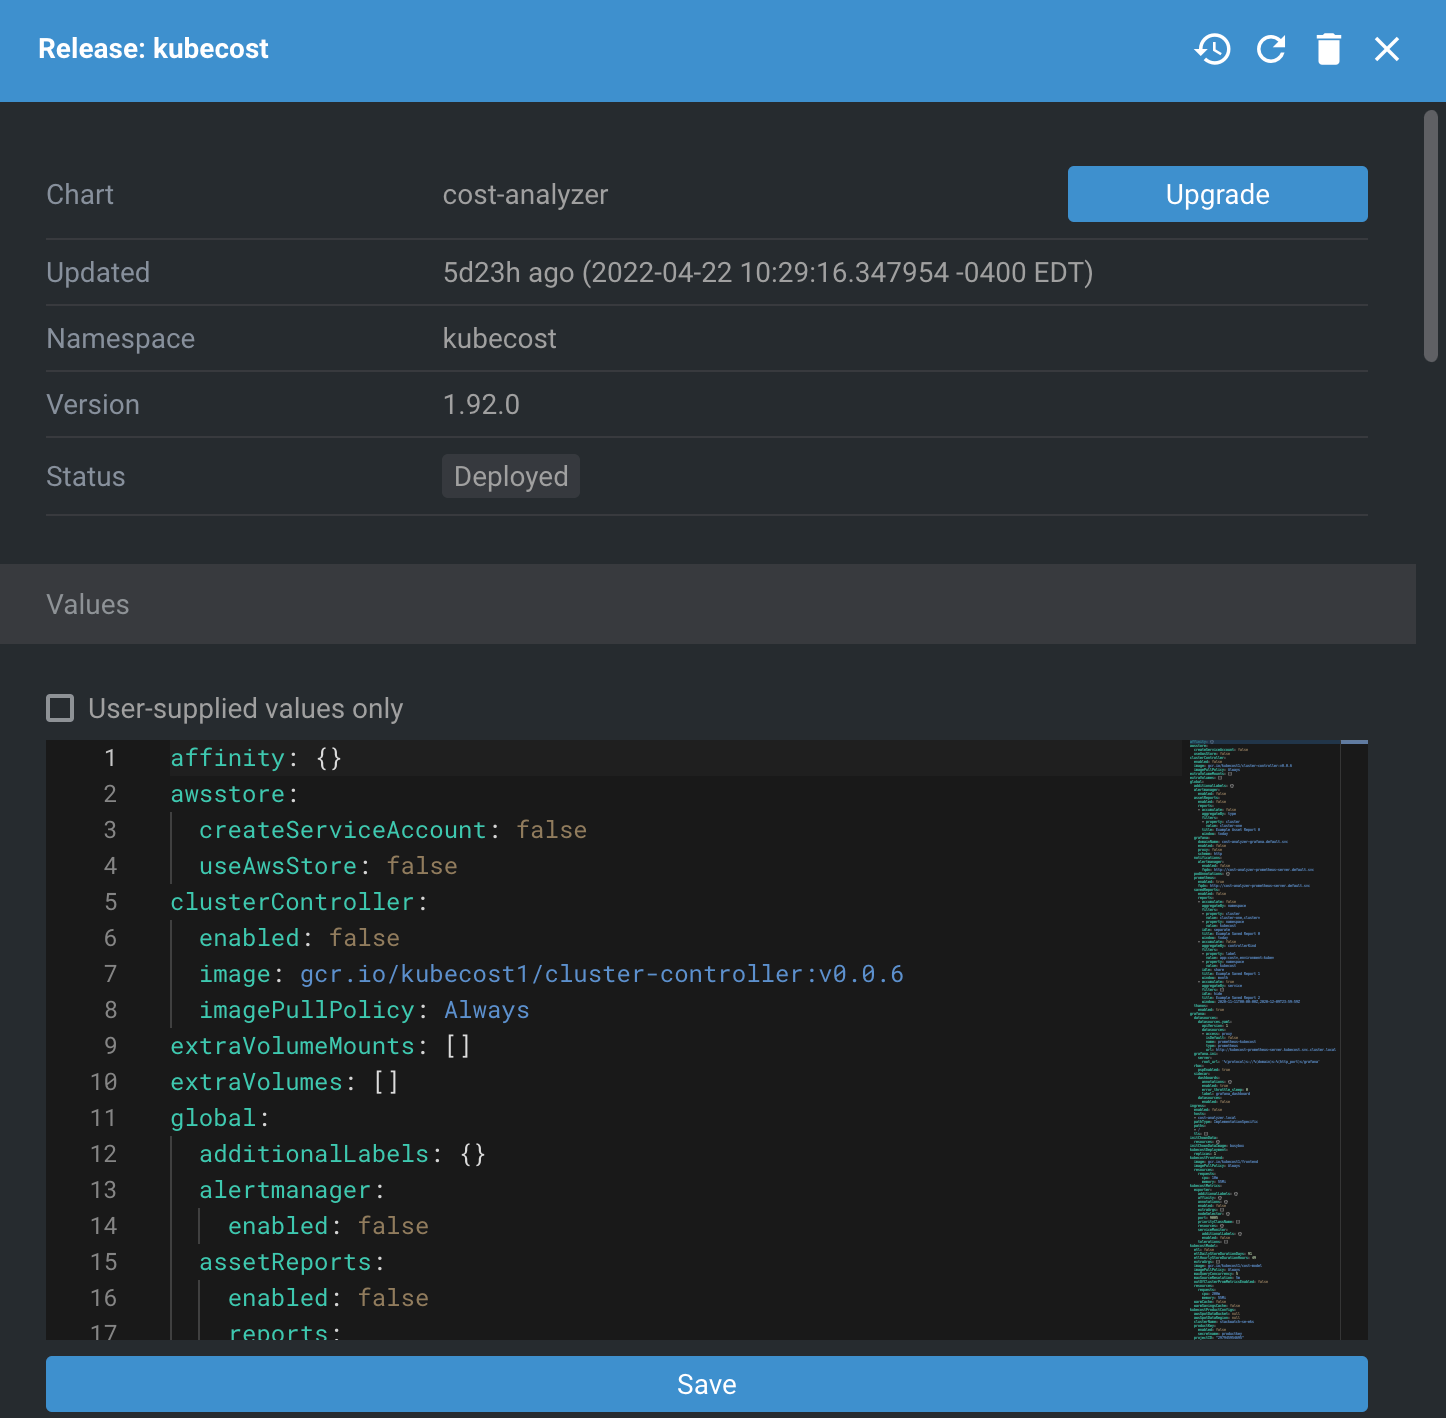This screenshot has height=1418, width=1446.
Task: Click createServiceAccount false value line
Action: coord(393,830)
